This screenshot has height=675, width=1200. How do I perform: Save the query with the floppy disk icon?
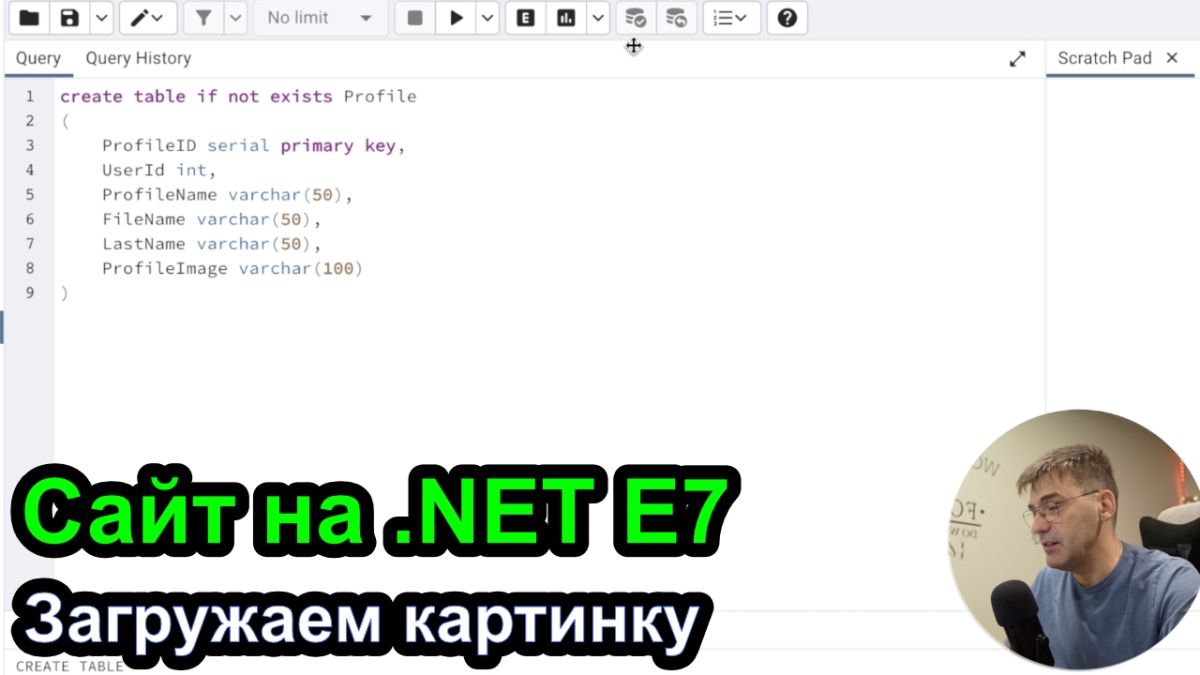point(69,18)
